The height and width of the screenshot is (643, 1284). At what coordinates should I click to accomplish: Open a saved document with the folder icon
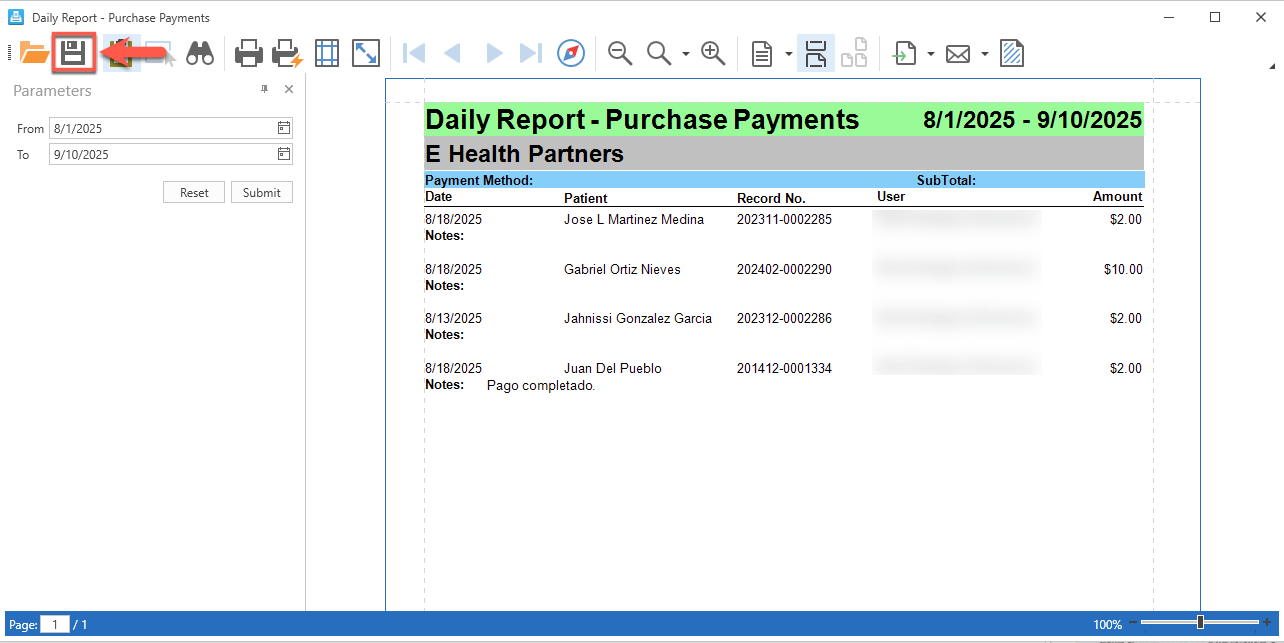pos(34,53)
